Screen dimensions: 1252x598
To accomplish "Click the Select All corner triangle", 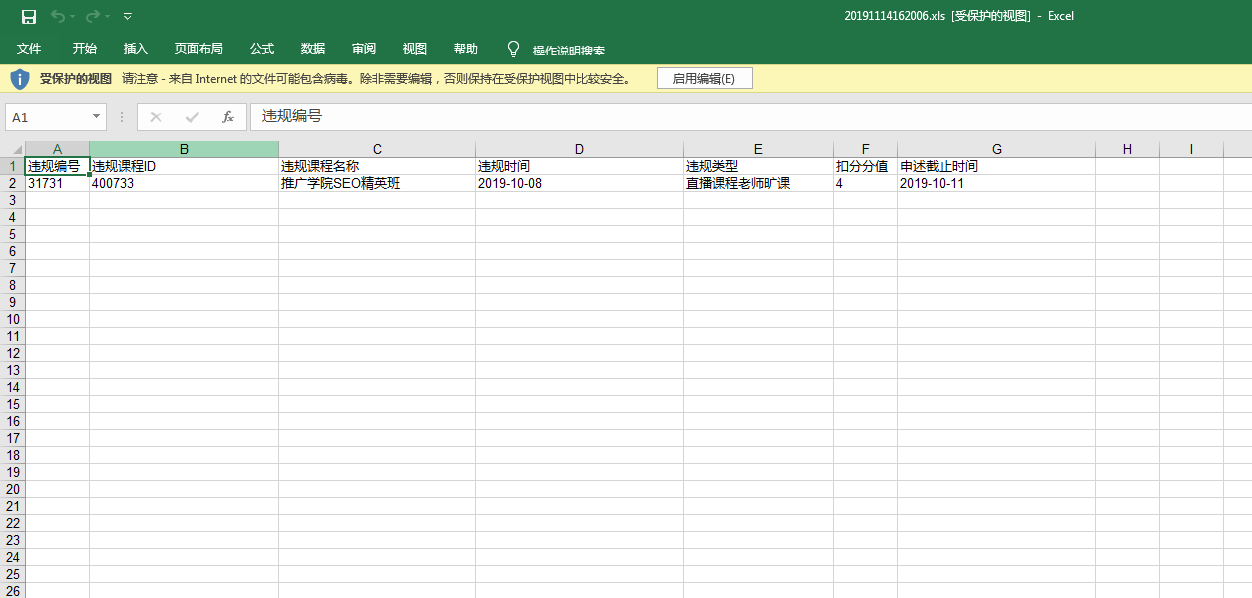I will (16, 150).
